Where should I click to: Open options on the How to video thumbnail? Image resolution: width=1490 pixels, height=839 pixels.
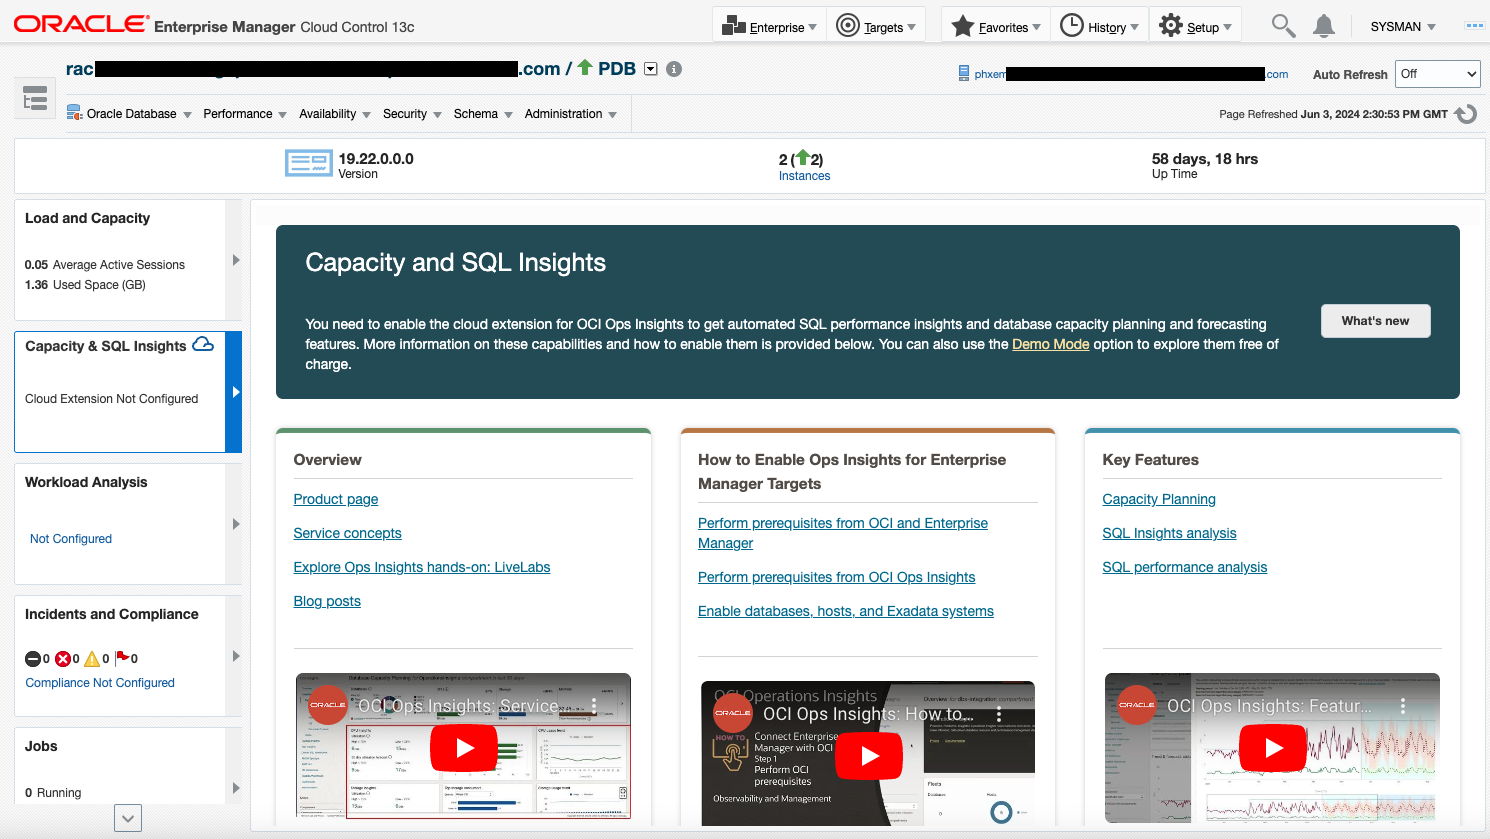point(998,714)
